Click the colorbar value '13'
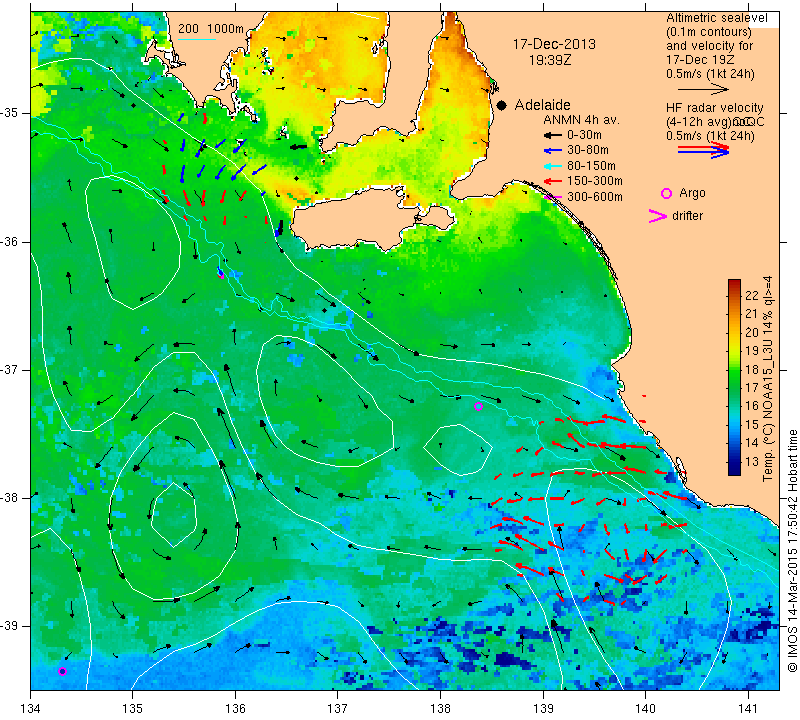 point(752,462)
